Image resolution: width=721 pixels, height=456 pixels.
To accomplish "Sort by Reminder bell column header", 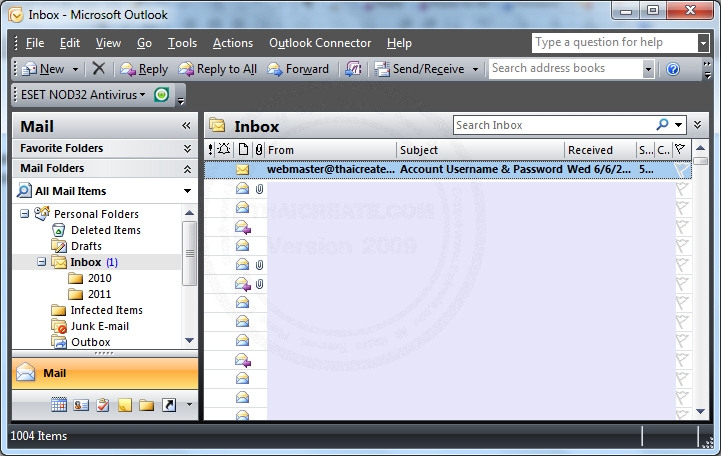I will [x=224, y=149].
